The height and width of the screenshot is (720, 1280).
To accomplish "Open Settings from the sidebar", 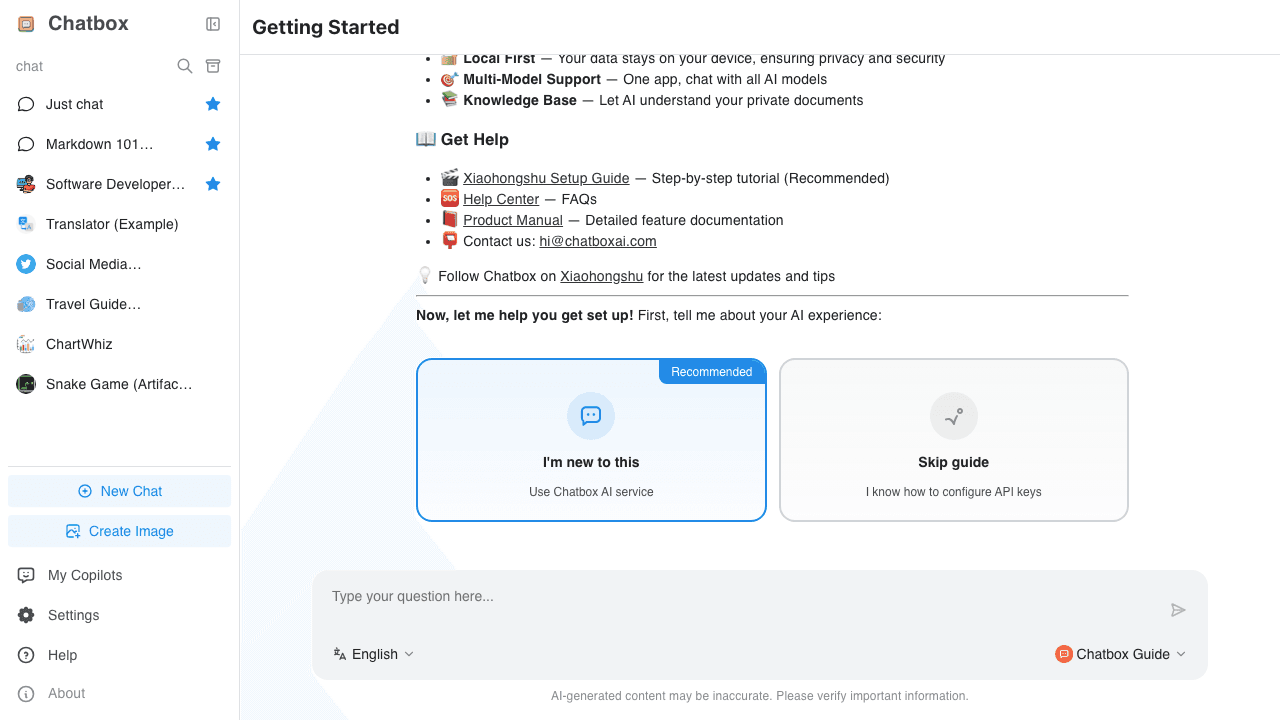I will pos(73,615).
